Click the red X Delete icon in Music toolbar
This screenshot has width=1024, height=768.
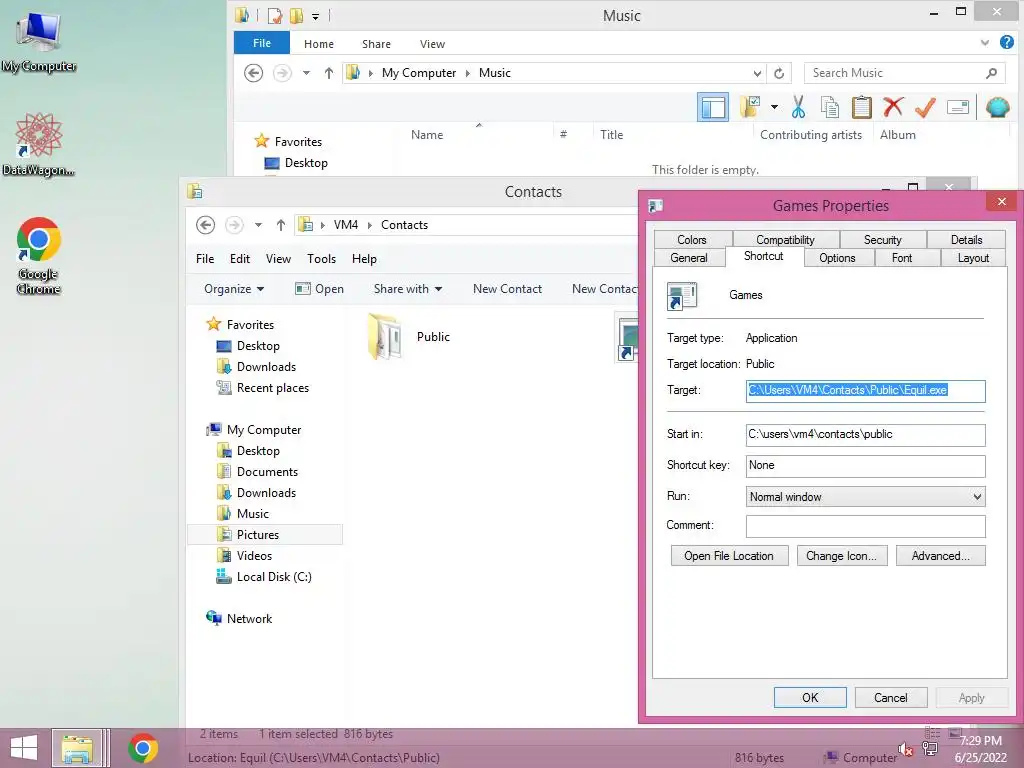[893, 107]
